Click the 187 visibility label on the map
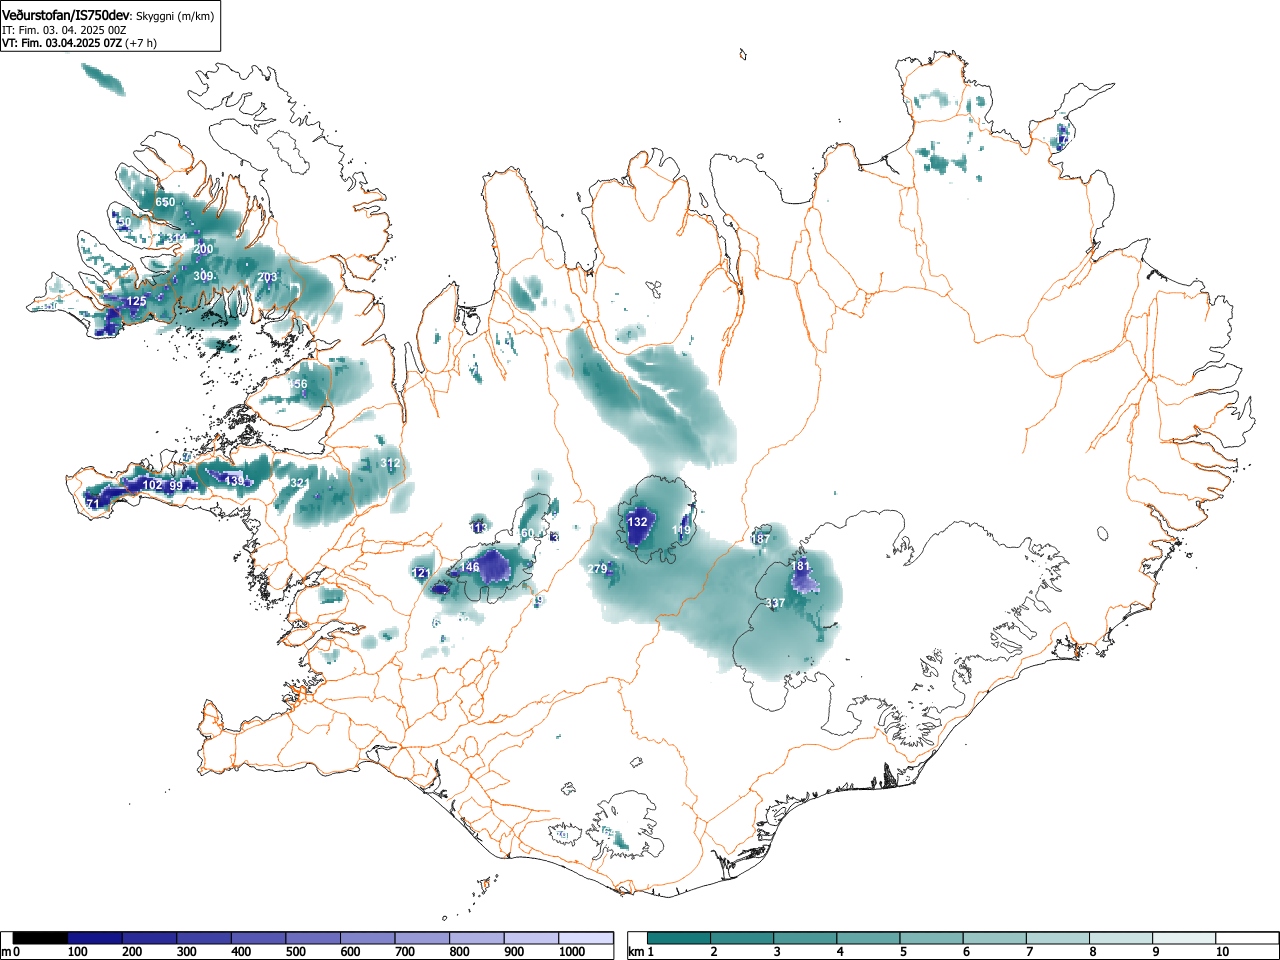This screenshot has height=960, width=1280. click(761, 539)
